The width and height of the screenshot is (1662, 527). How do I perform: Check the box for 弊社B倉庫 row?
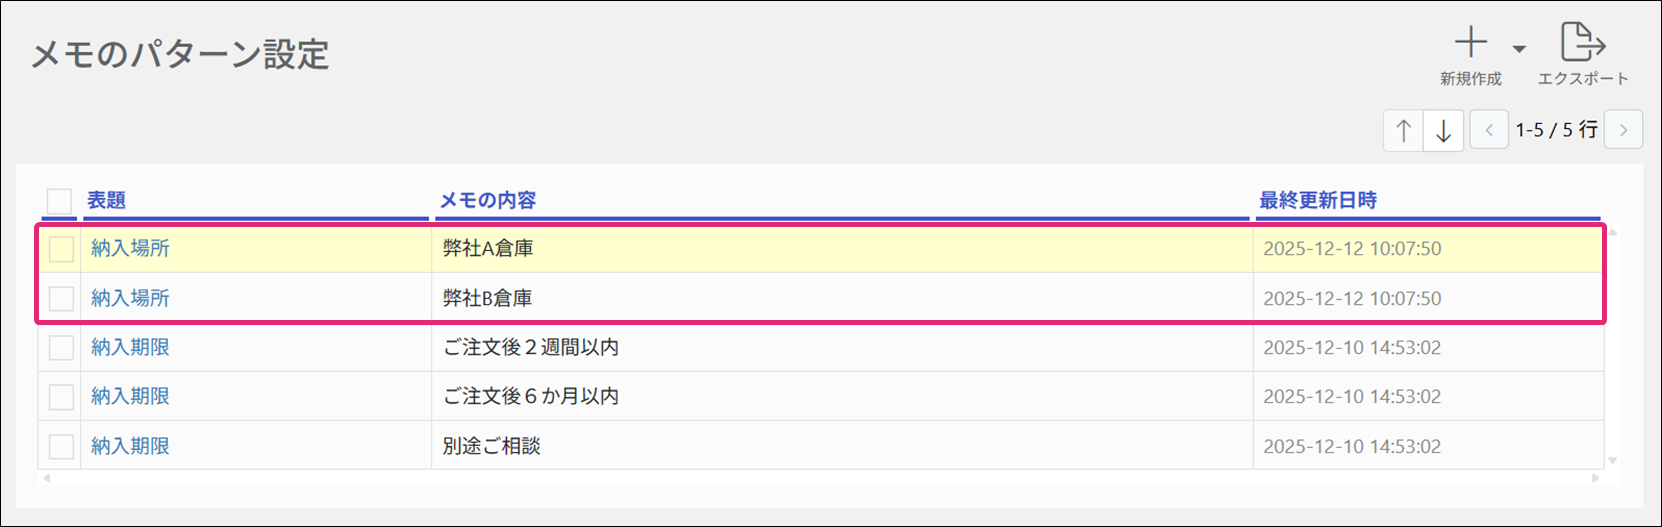(62, 298)
